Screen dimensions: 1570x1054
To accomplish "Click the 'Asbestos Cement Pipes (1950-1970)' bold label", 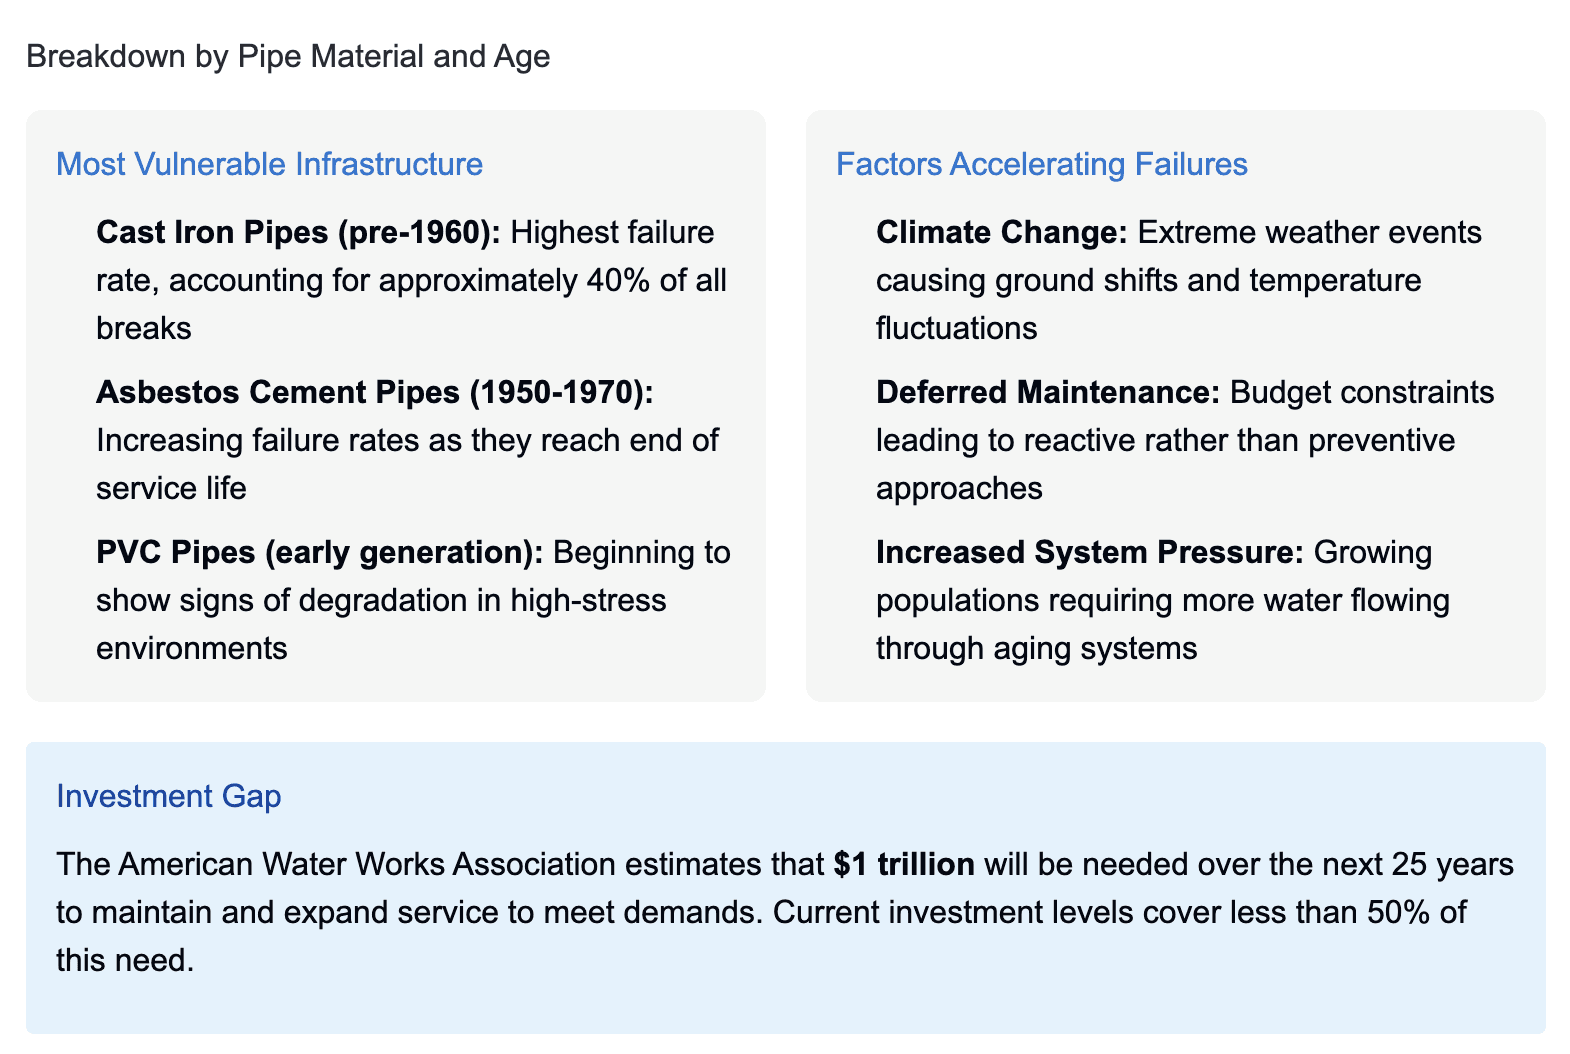I will [374, 392].
